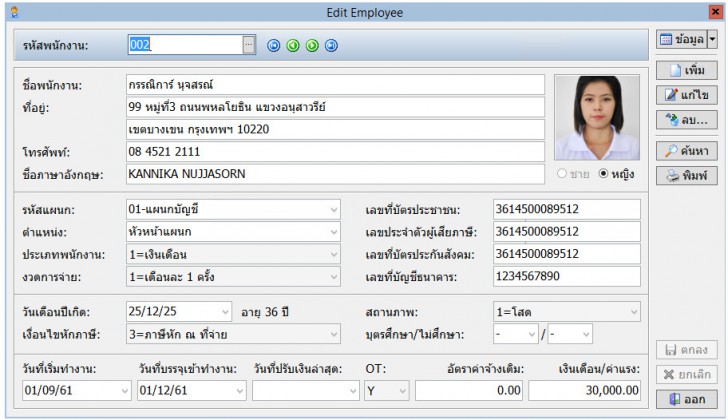Go to last employee record navigation icon
The height and width of the screenshot is (420, 728).
pos(332,45)
